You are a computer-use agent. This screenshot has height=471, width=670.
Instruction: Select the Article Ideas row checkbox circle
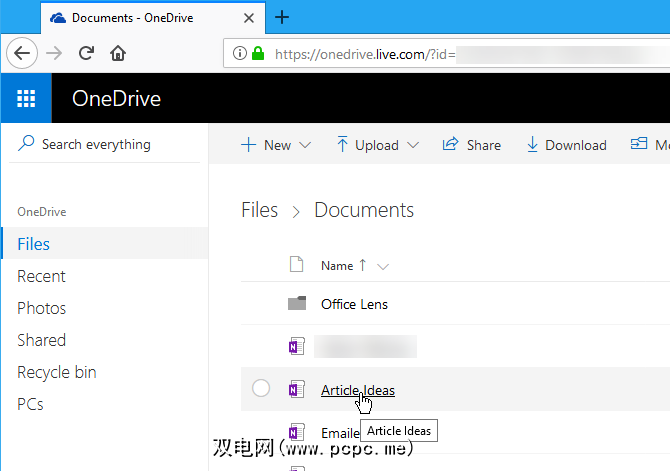[261, 389]
